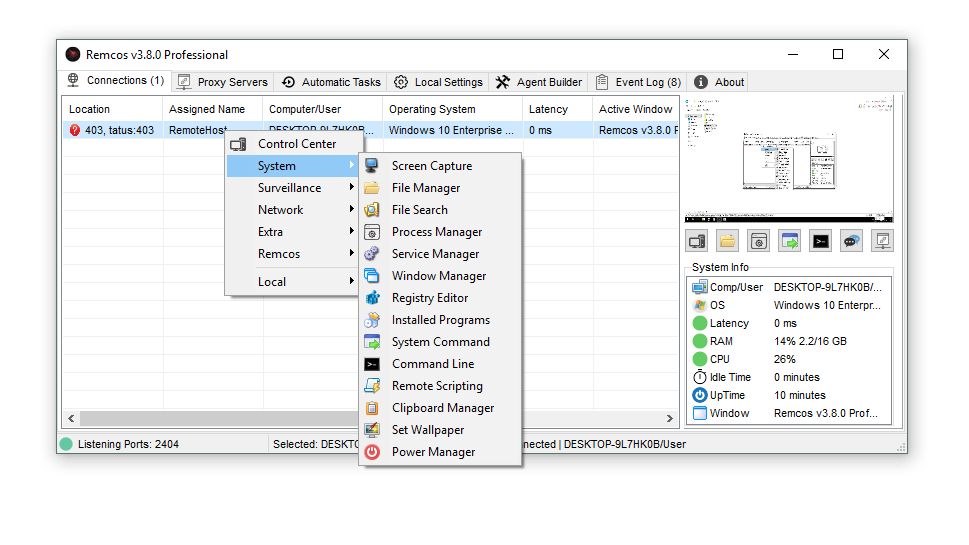This screenshot has width=969, height=545.
Task: Click the Set Wallpaper icon in submenu
Action: (372, 430)
